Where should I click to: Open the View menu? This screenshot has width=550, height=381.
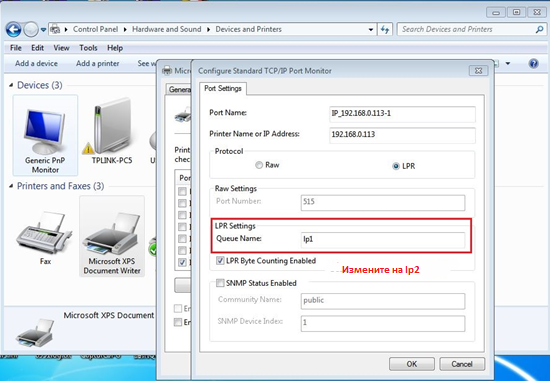(61, 48)
